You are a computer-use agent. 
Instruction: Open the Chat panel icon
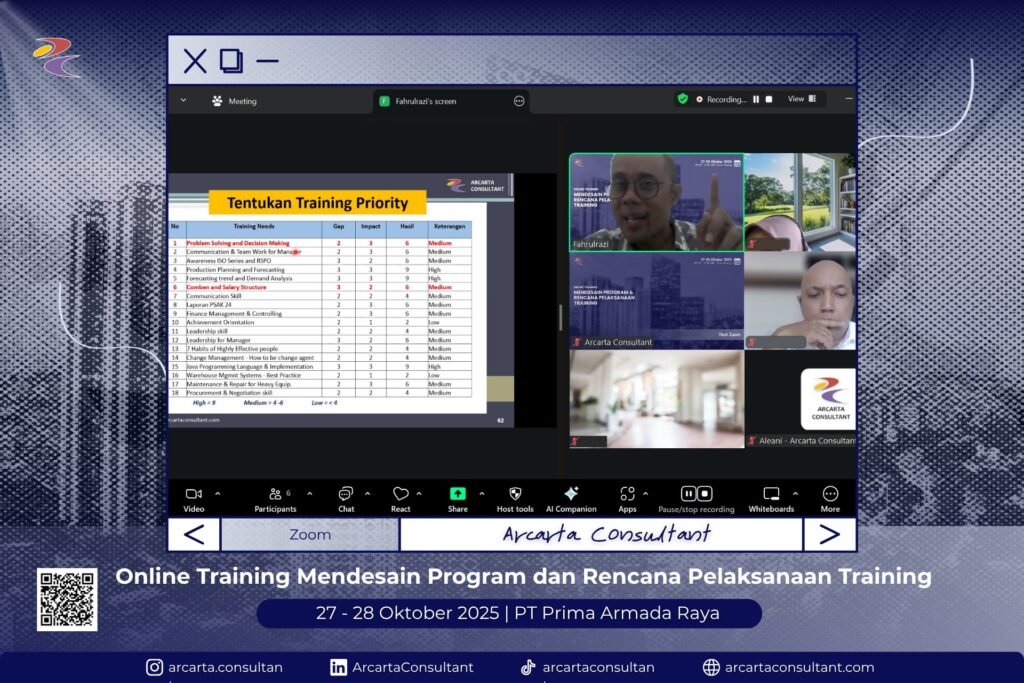tap(345, 494)
